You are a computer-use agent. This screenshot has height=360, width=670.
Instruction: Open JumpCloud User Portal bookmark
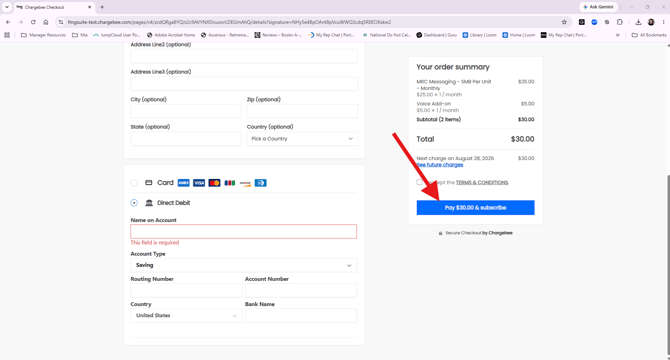coord(116,35)
